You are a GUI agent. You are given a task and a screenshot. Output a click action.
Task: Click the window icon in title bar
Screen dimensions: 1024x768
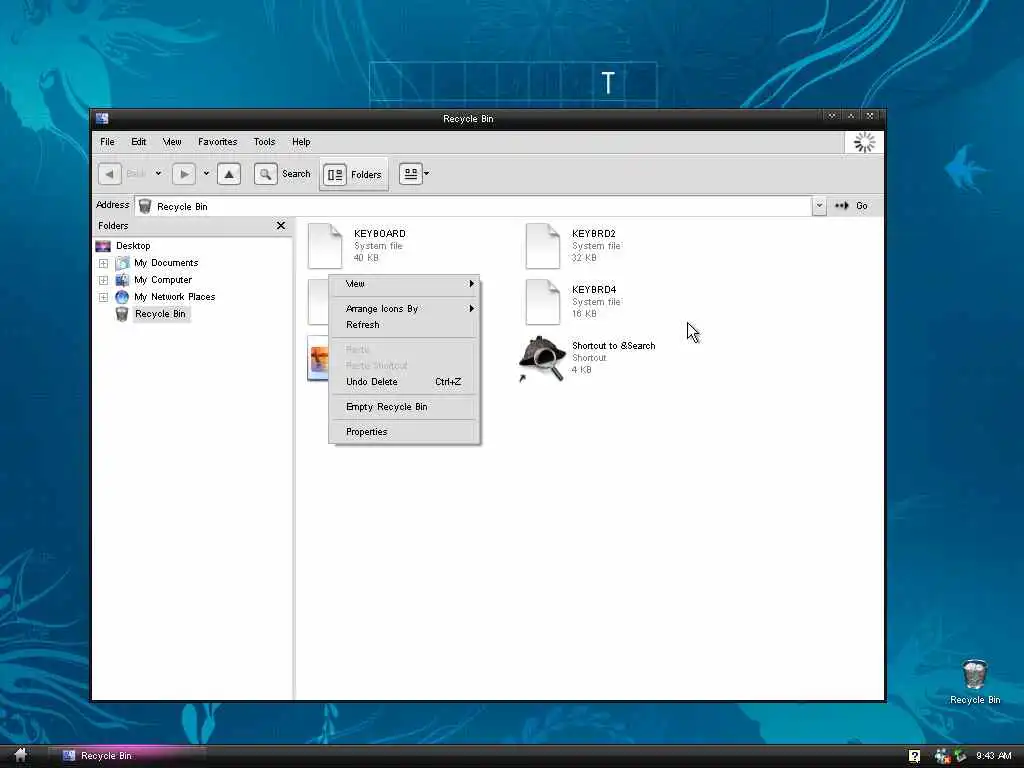pyautogui.click(x=102, y=118)
